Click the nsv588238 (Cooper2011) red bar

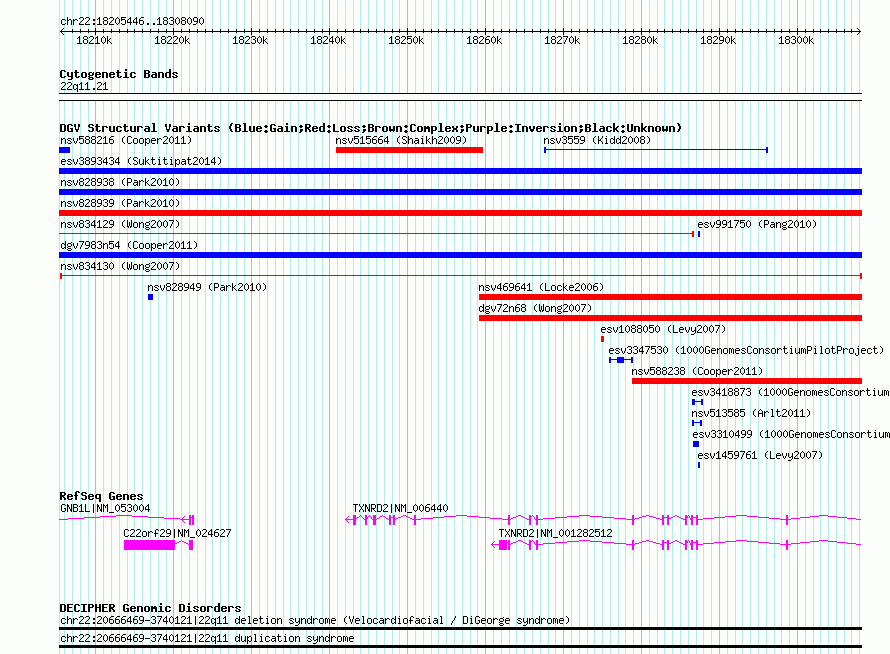coord(747,381)
